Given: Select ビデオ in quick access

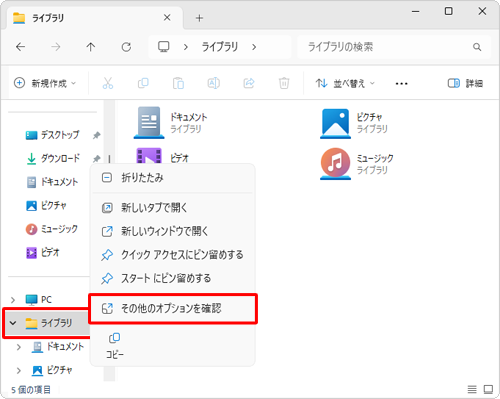Looking at the screenshot, I should tap(43, 253).
